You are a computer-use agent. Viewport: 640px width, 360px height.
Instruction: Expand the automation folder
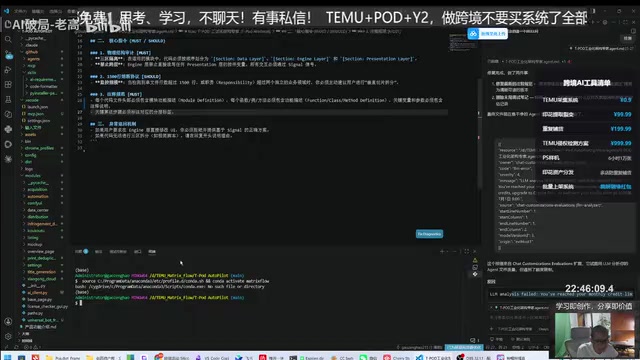(x=38, y=196)
